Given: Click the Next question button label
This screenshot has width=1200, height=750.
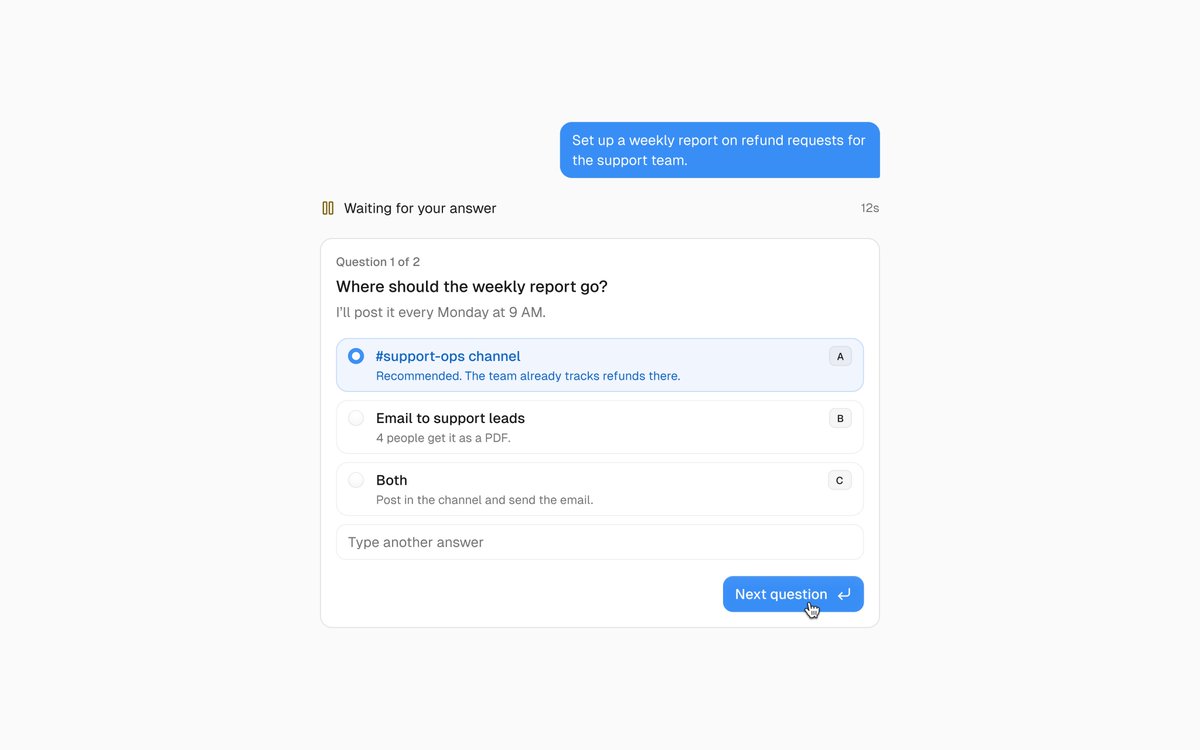Looking at the screenshot, I should 781,594.
